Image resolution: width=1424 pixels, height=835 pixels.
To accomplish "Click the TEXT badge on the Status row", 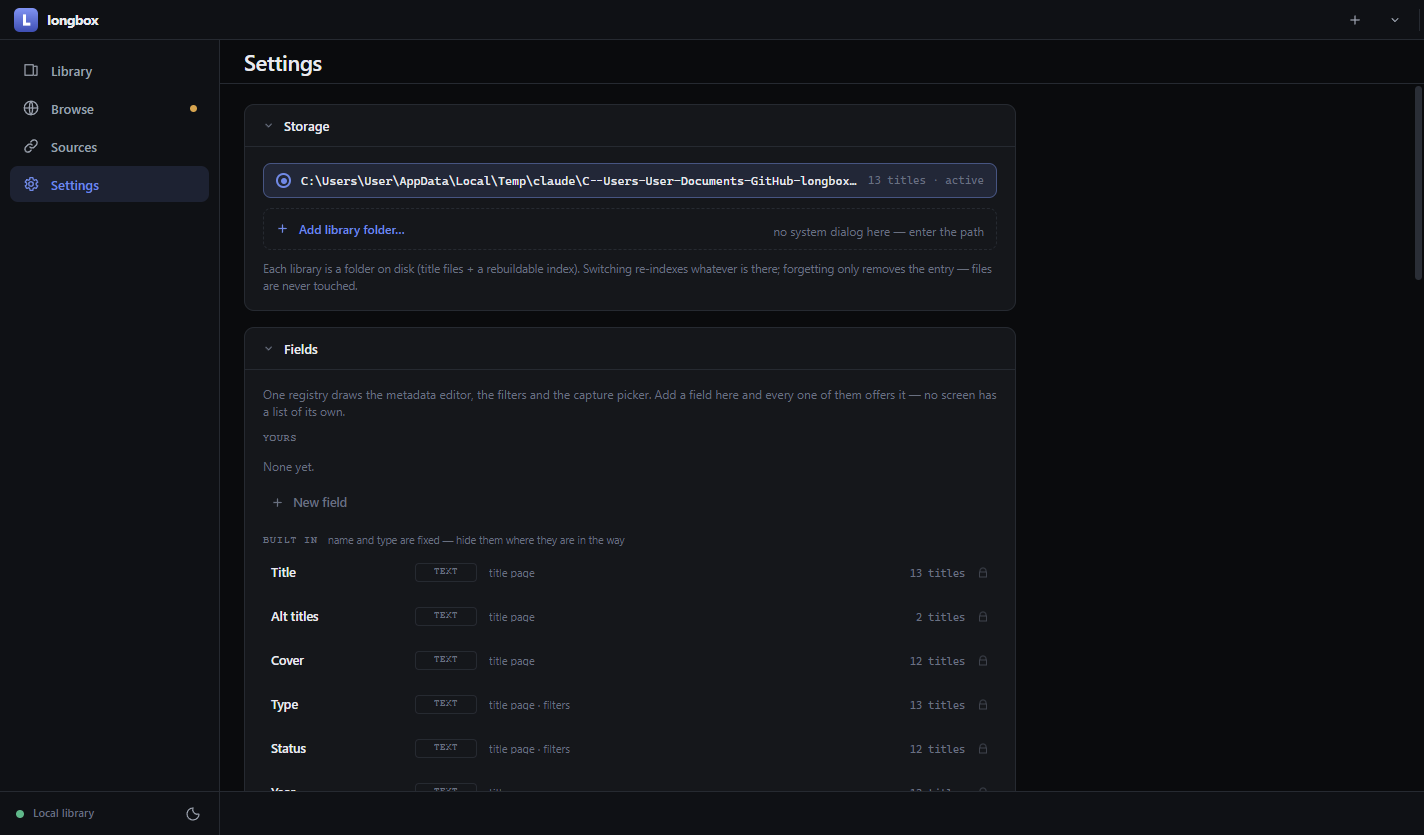I will click(446, 749).
